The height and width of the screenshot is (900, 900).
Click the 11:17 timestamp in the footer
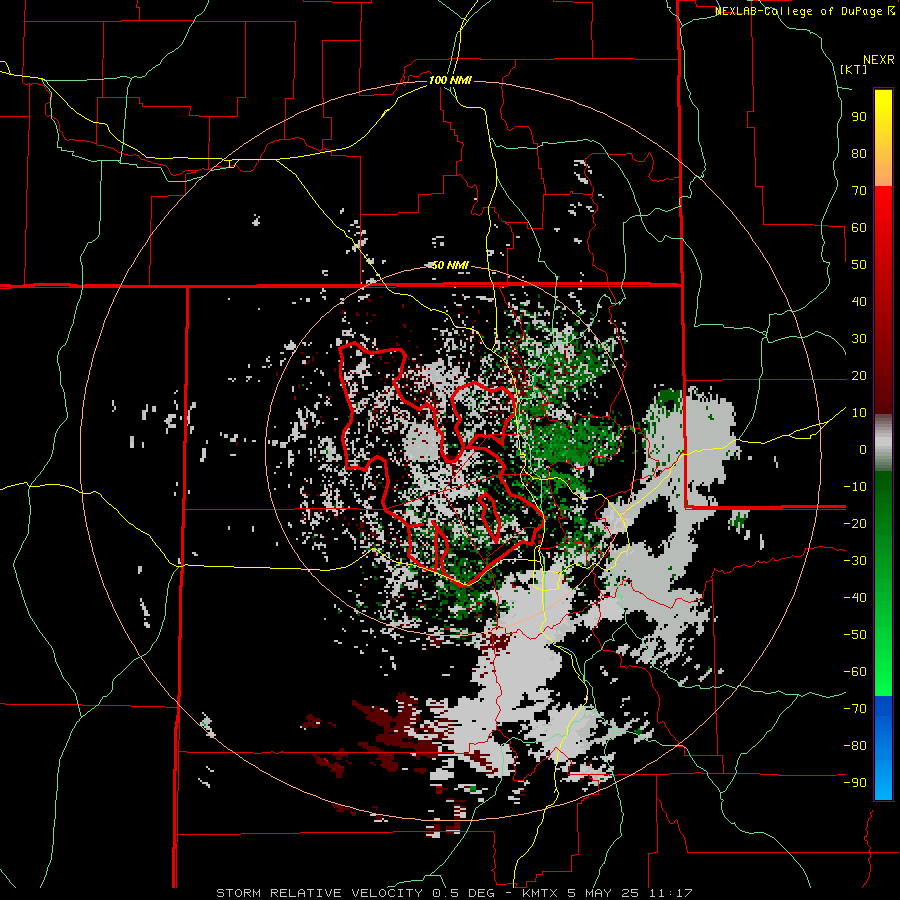click(670, 893)
